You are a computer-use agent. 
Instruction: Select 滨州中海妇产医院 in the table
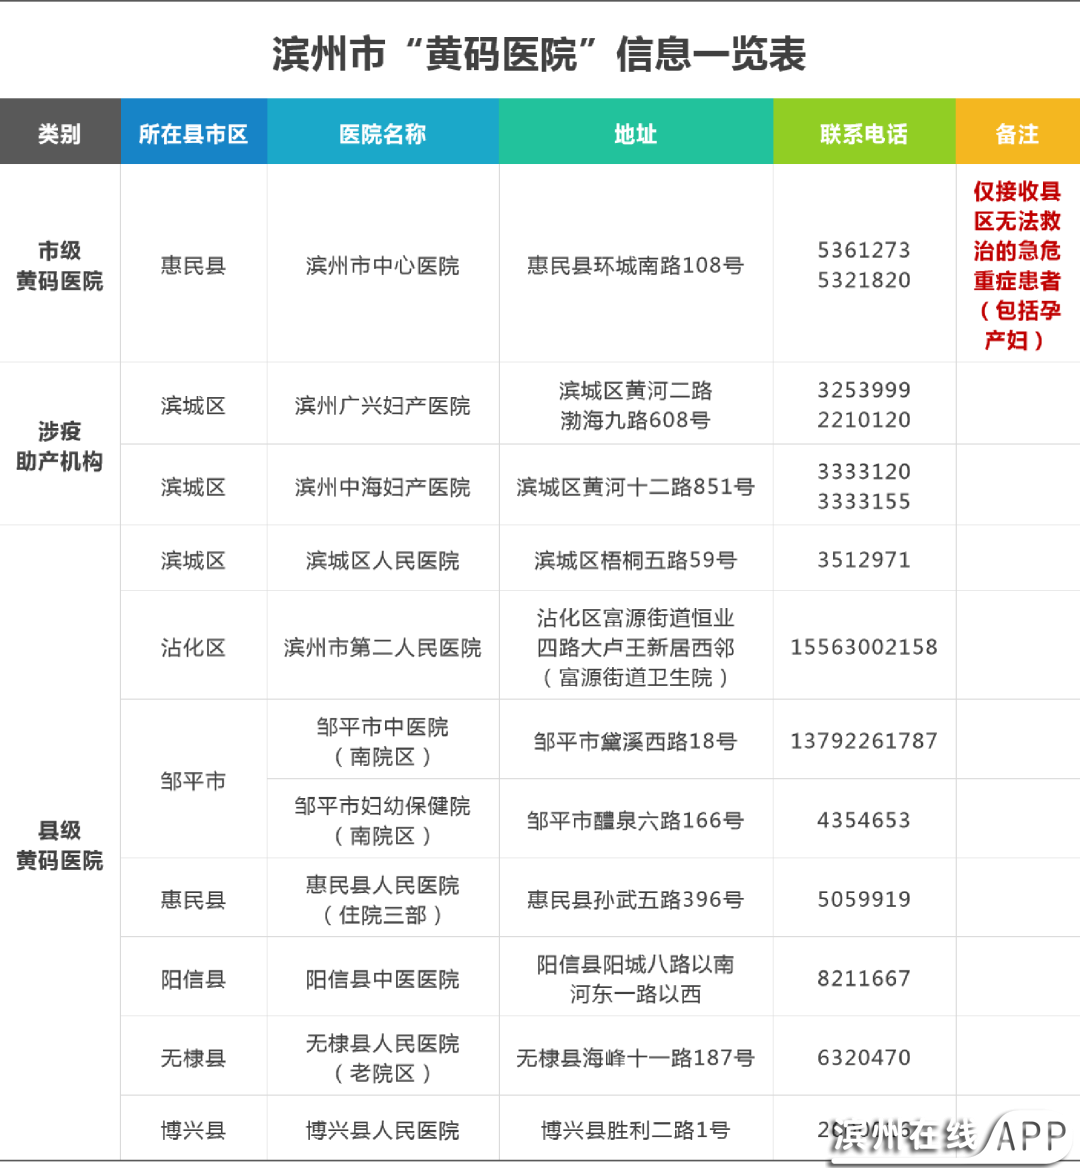[x=382, y=487]
